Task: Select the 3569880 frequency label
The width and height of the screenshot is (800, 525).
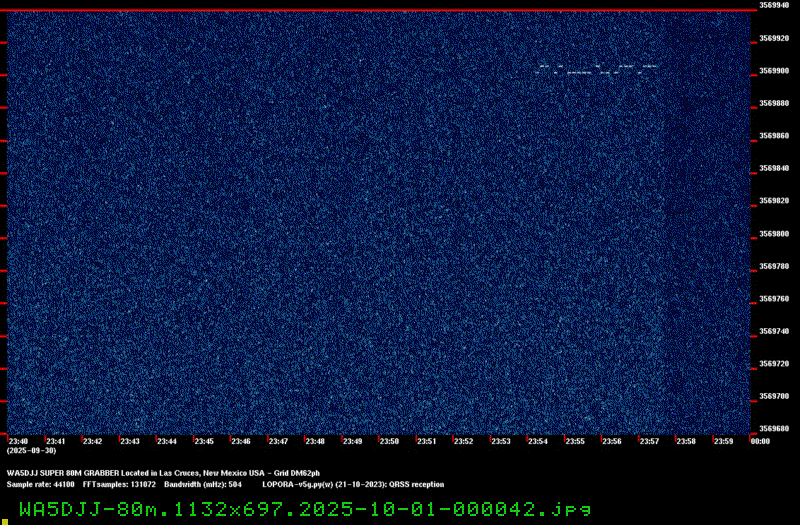Action: click(x=774, y=103)
